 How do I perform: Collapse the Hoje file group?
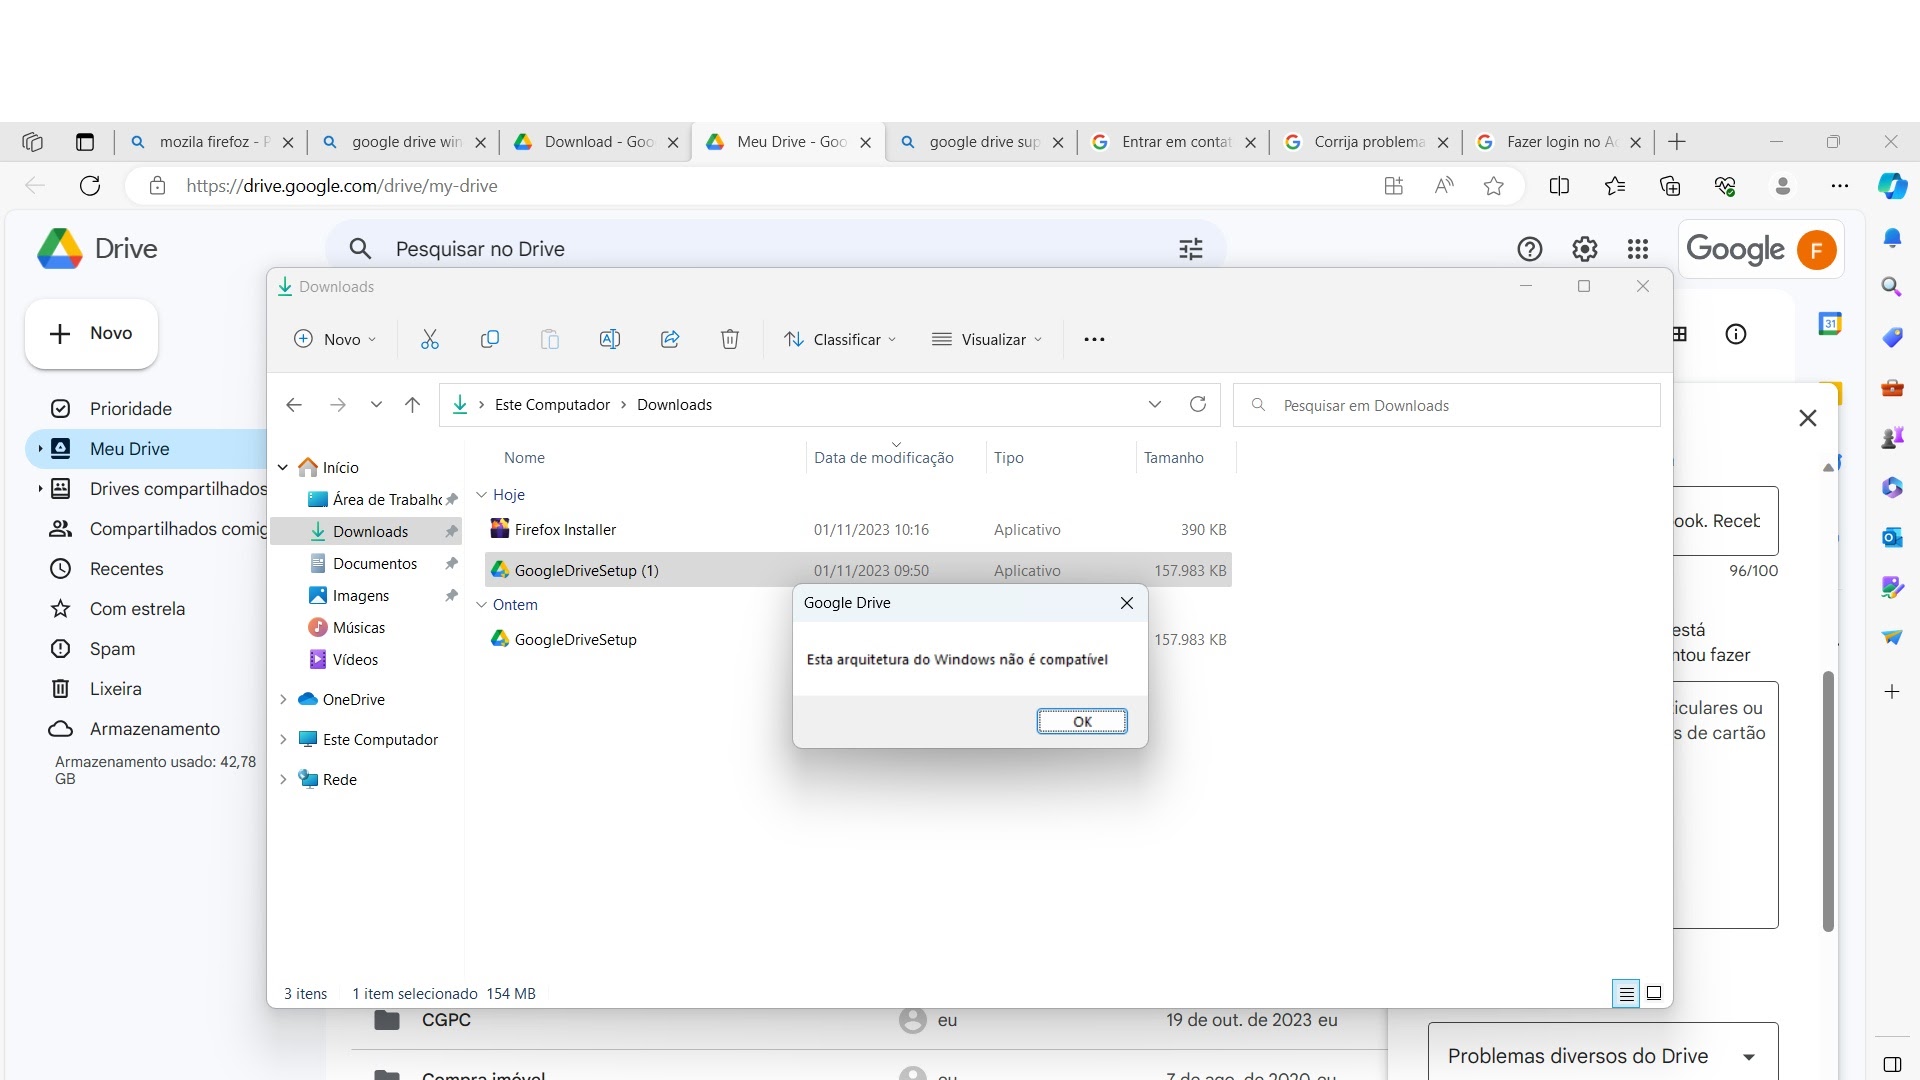click(x=481, y=495)
